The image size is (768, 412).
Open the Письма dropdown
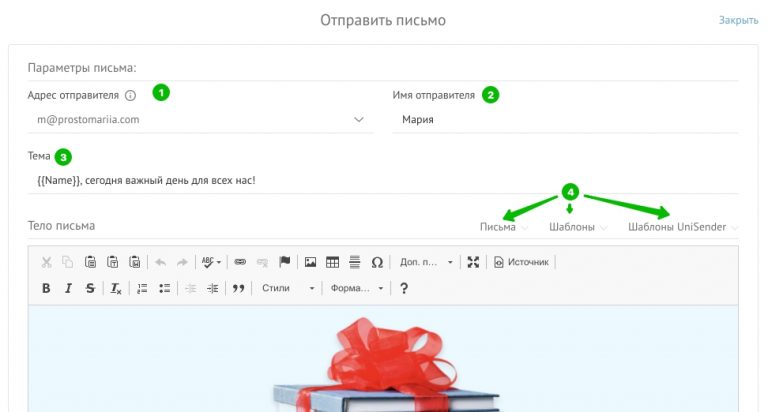tap(504, 227)
